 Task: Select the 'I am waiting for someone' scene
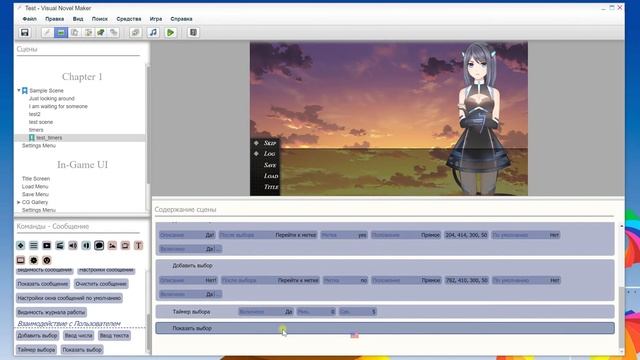(58, 106)
